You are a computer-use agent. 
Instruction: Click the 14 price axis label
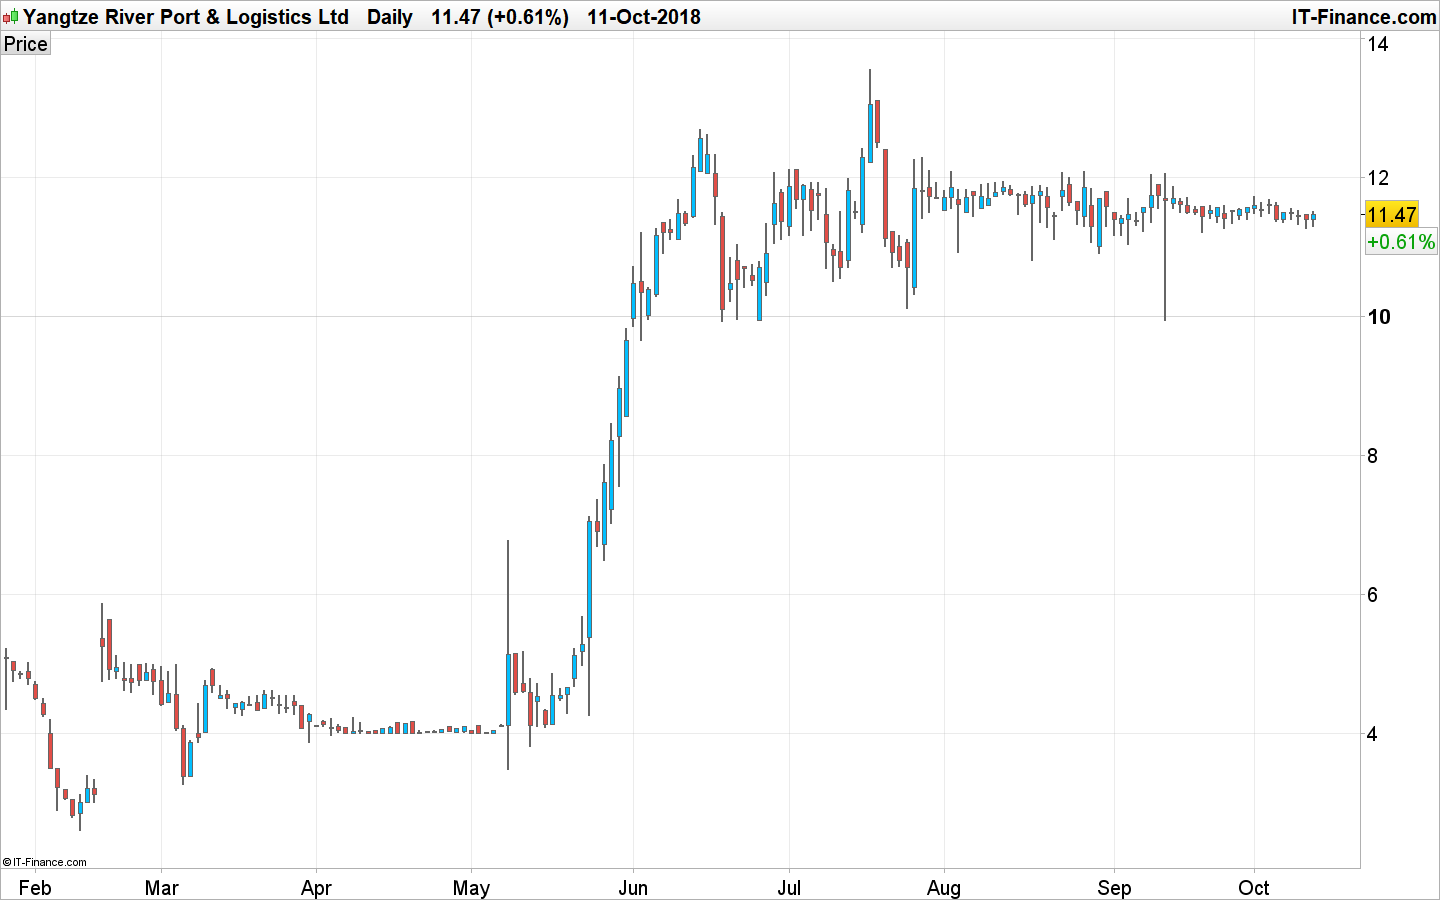(1378, 44)
